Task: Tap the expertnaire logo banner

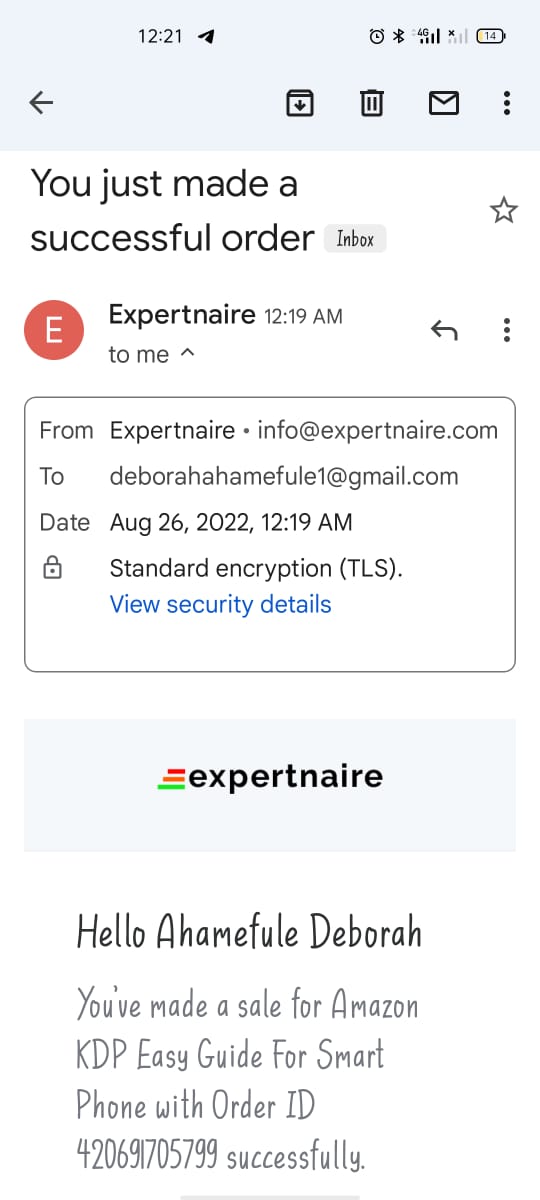Action: tap(270, 777)
